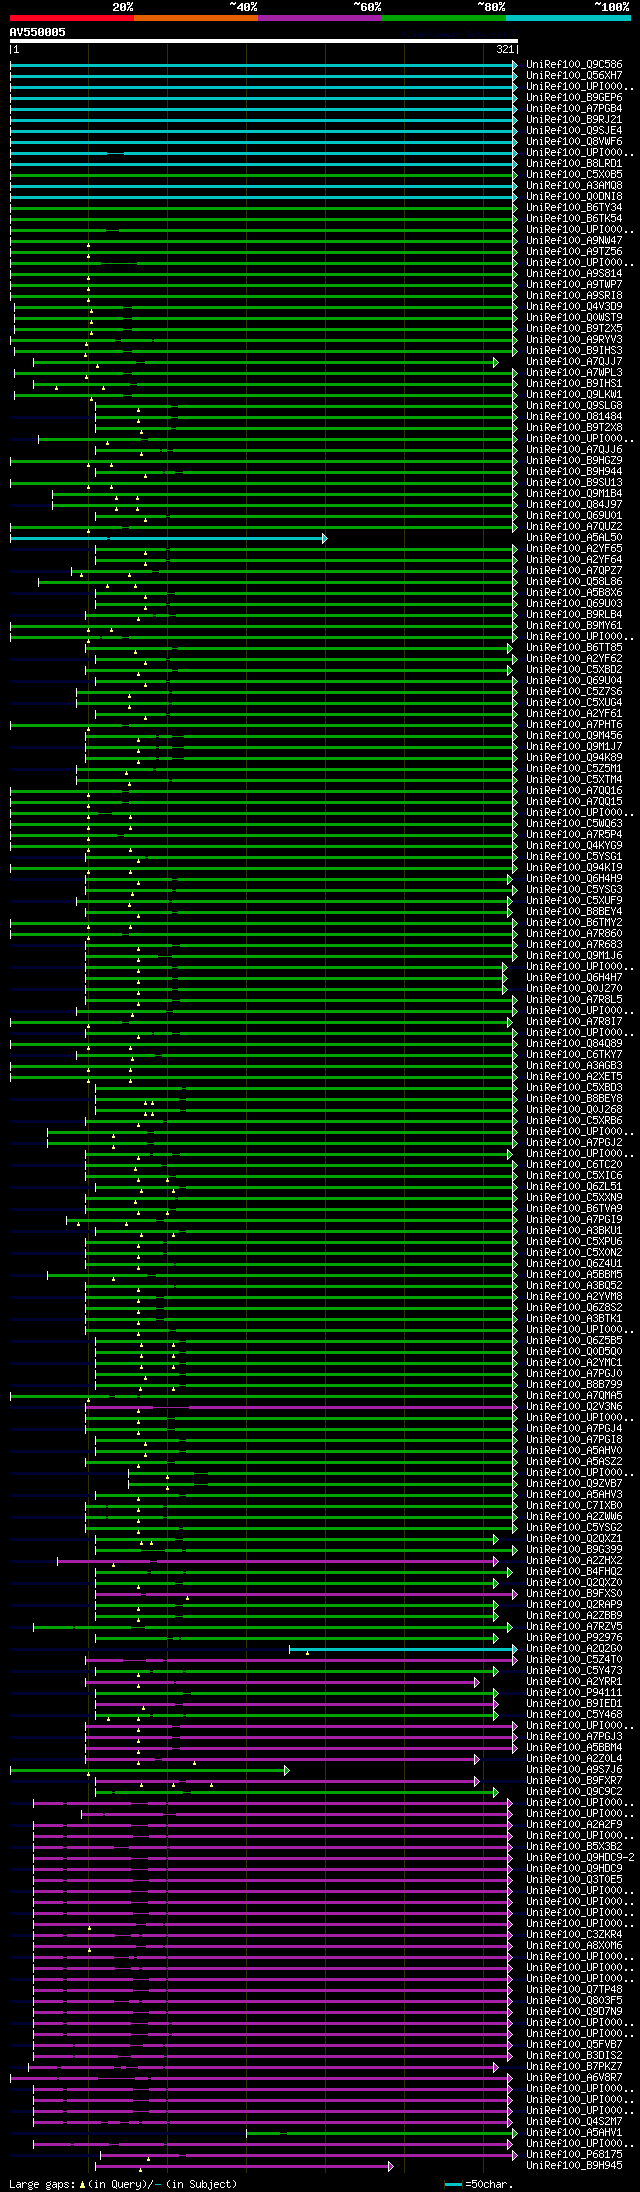Select the UniRef100_A5AL50 label
Viewport: 640px width, 2192px height.
click(x=574, y=538)
